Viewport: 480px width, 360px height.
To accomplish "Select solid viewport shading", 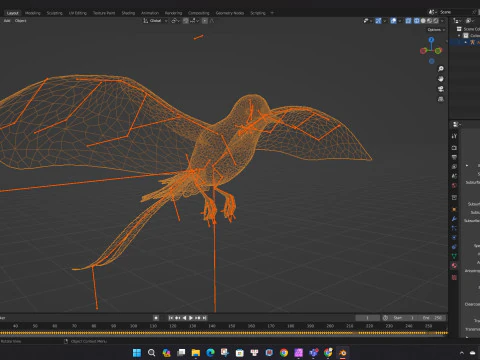I will pos(423,21).
